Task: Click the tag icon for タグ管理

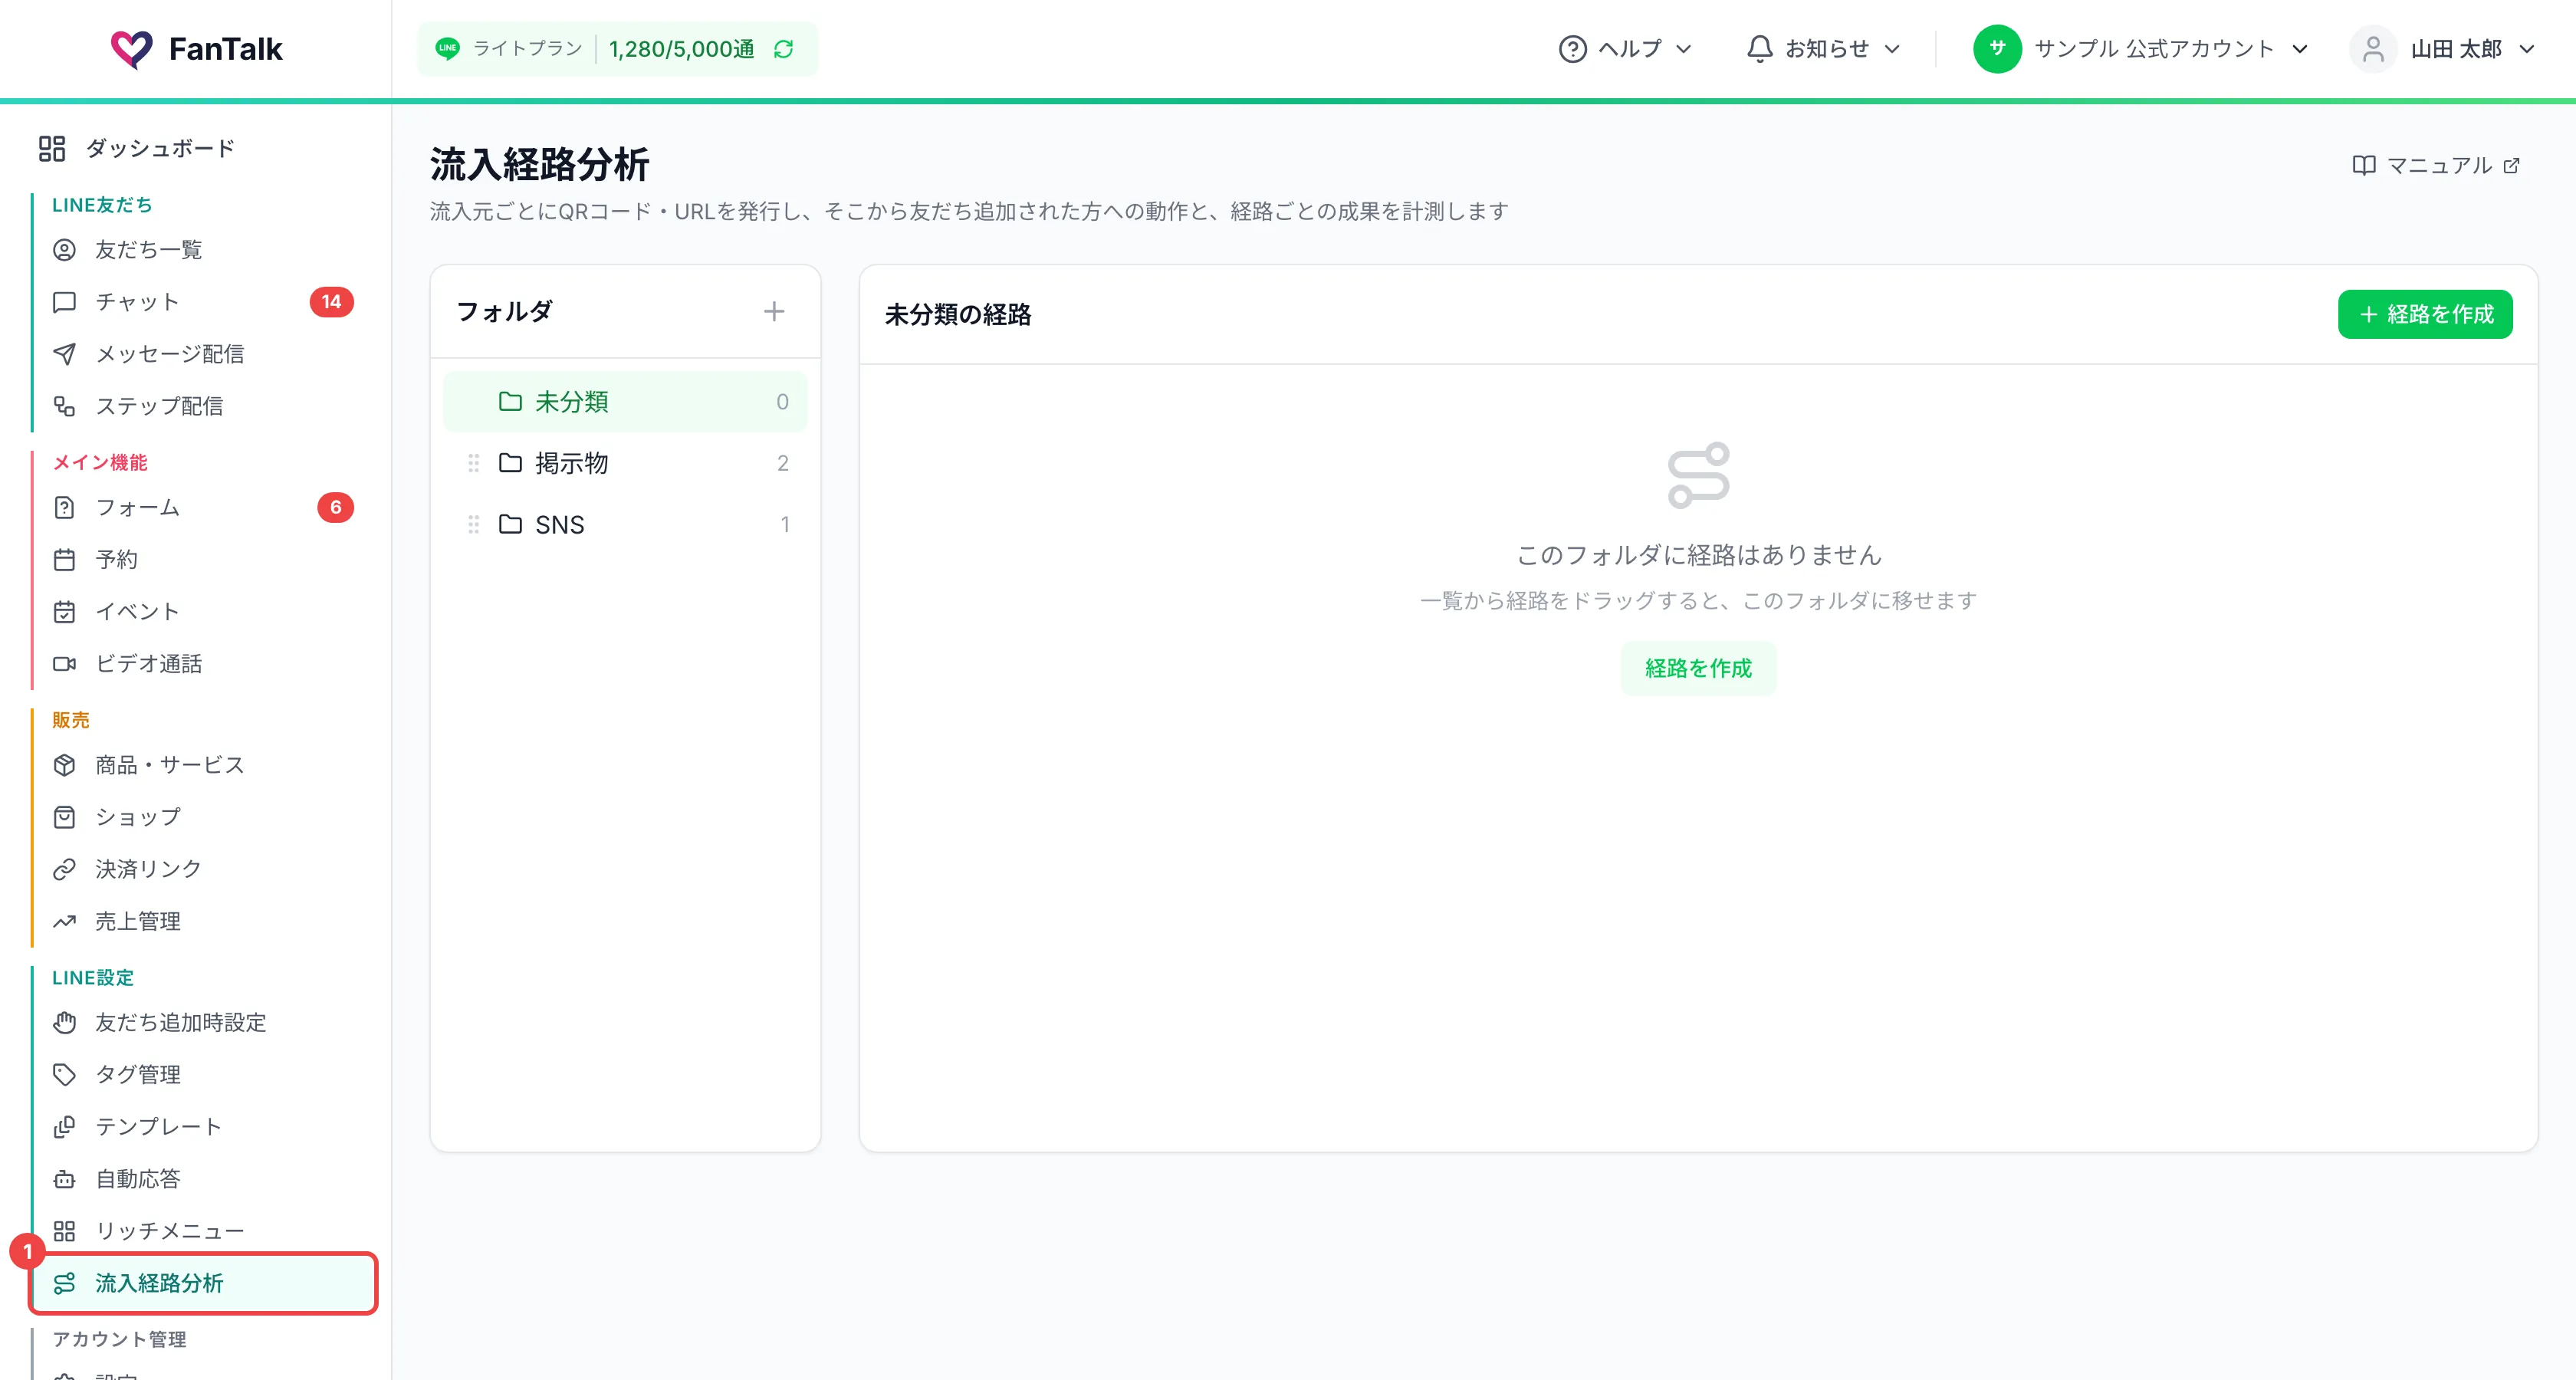Action: coord(64,1075)
